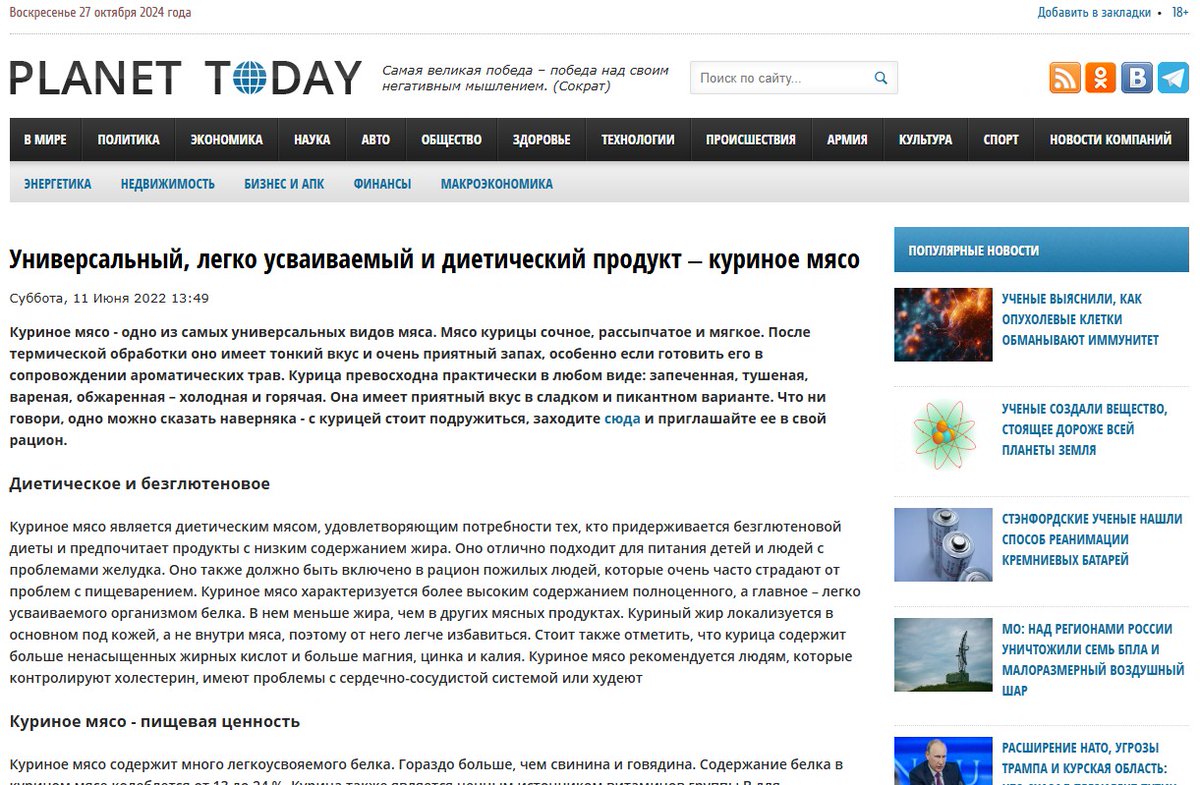Open the 'ПОЛИТИКА' menu section

click(x=128, y=140)
